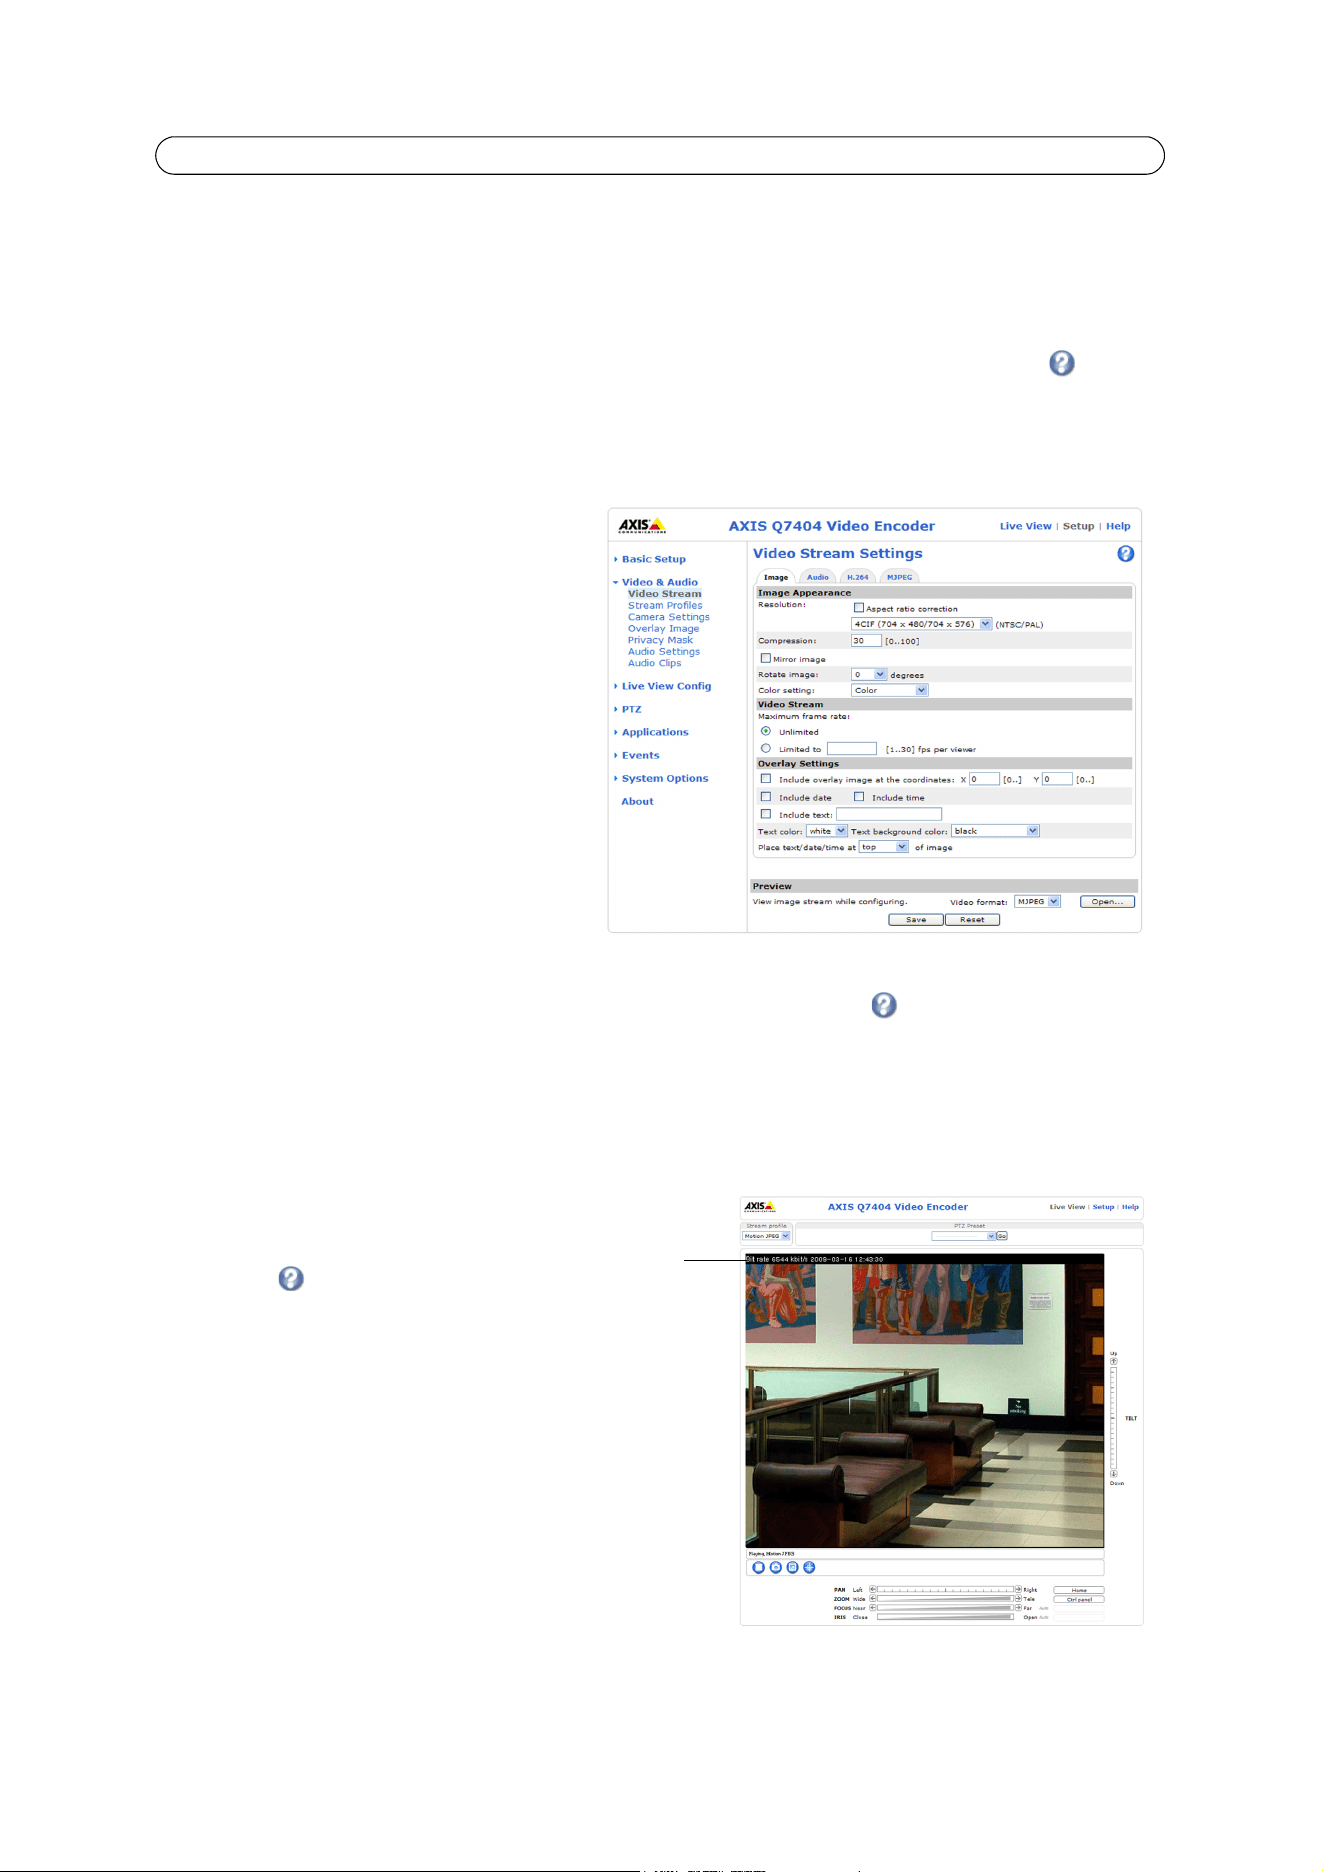
Task: Open Audio Clips in the sidebar
Action: [x=654, y=663]
